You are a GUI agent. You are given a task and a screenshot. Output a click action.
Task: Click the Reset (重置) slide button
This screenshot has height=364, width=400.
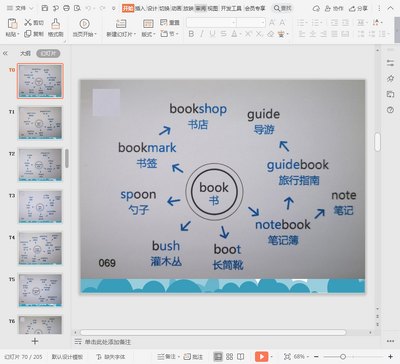170,23
